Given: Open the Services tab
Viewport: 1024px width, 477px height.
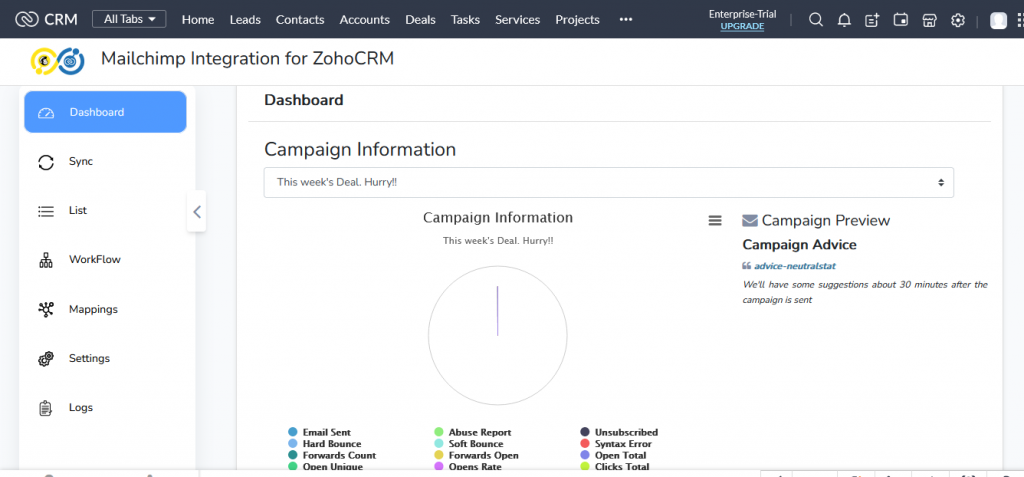Looking at the screenshot, I should (517, 20).
